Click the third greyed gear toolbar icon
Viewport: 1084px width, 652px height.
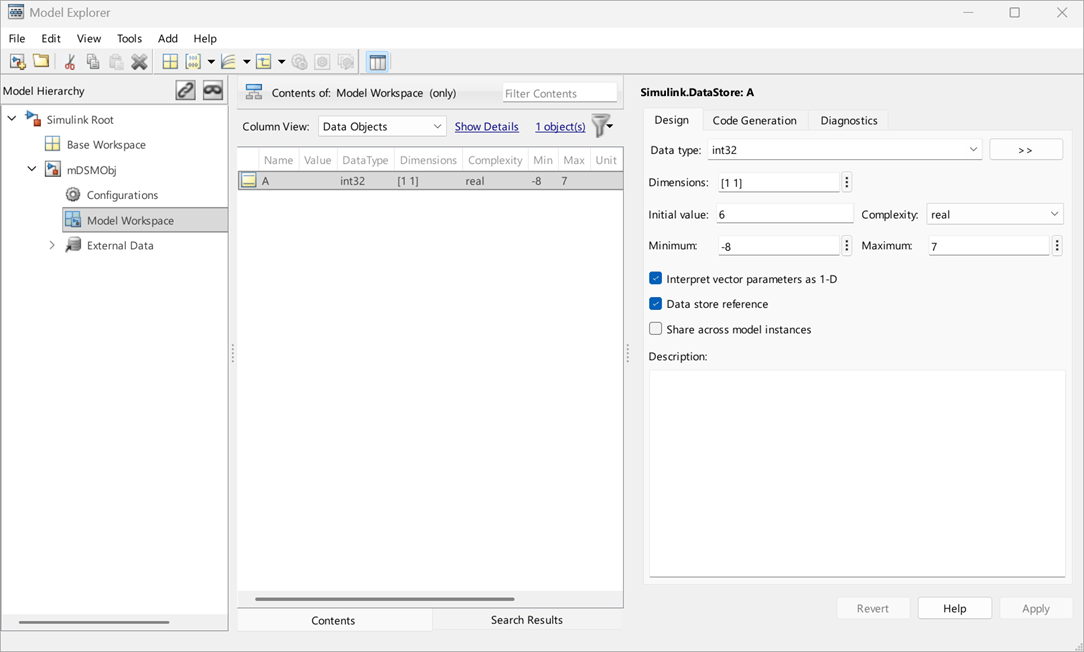(x=346, y=62)
